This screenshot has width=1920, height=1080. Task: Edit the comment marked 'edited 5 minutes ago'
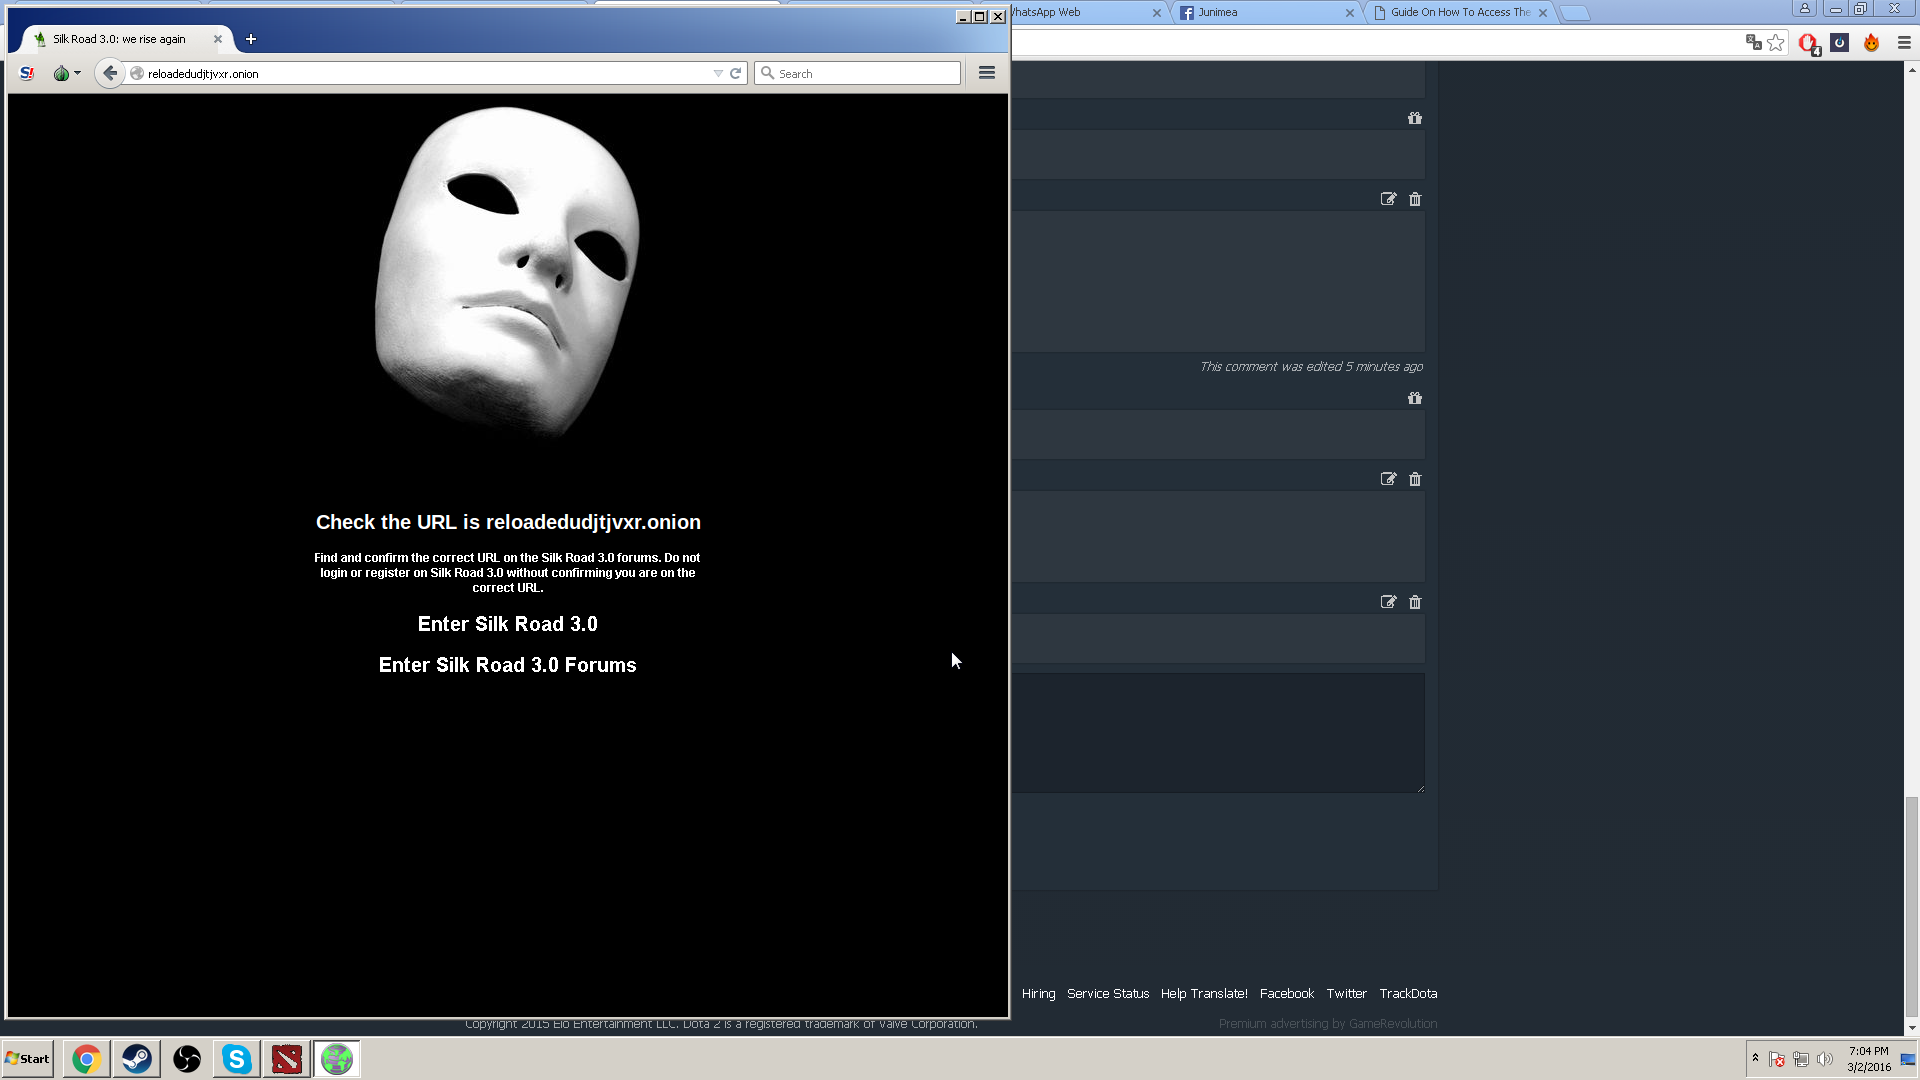tap(1388, 199)
